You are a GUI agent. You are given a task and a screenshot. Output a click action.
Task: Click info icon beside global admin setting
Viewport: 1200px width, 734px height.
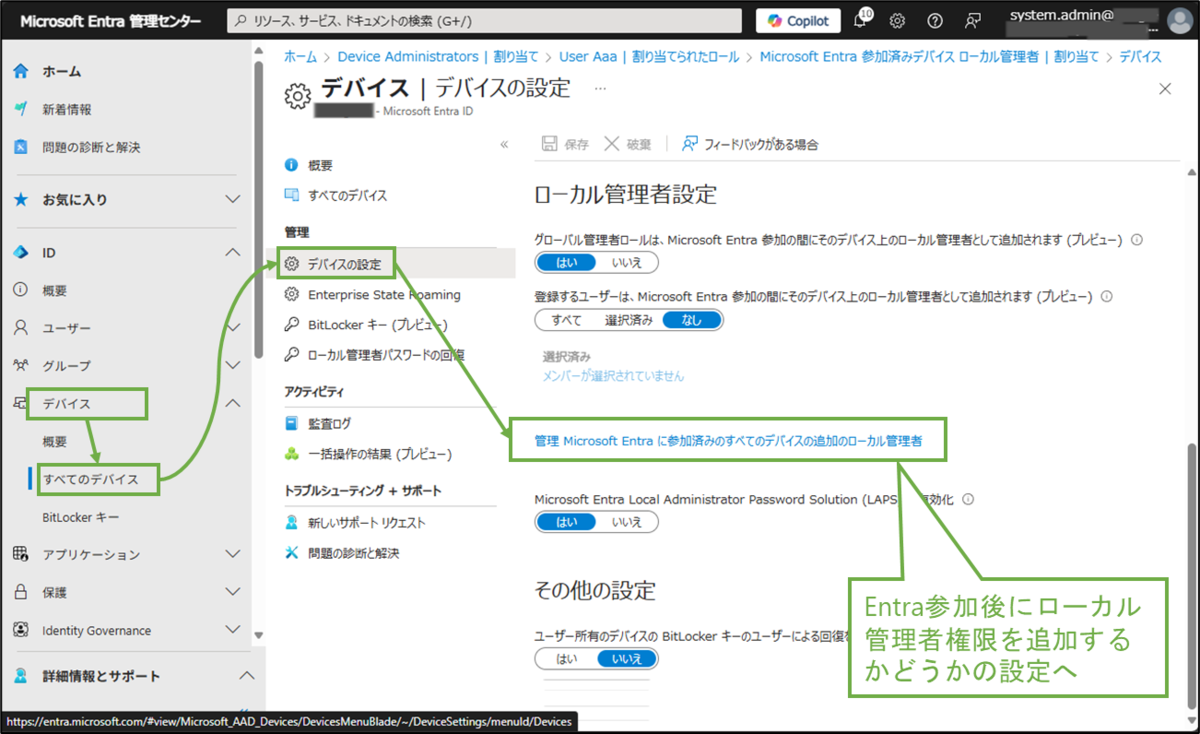pyautogui.click(x=1136, y=240)
